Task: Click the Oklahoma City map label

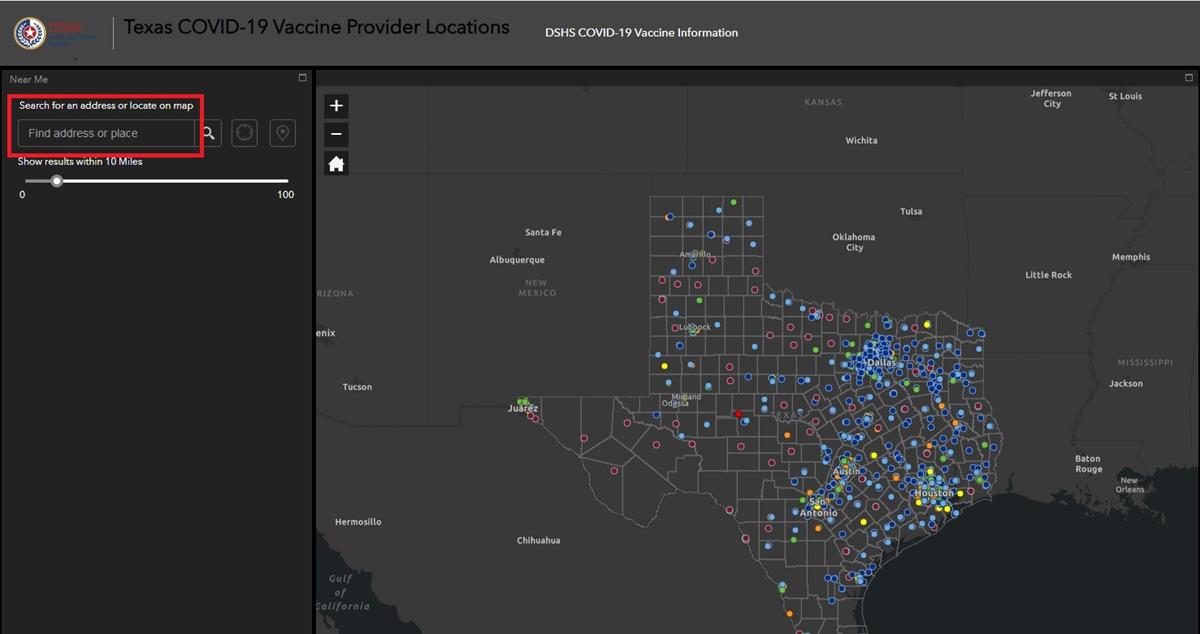Action: click(853, 242)
